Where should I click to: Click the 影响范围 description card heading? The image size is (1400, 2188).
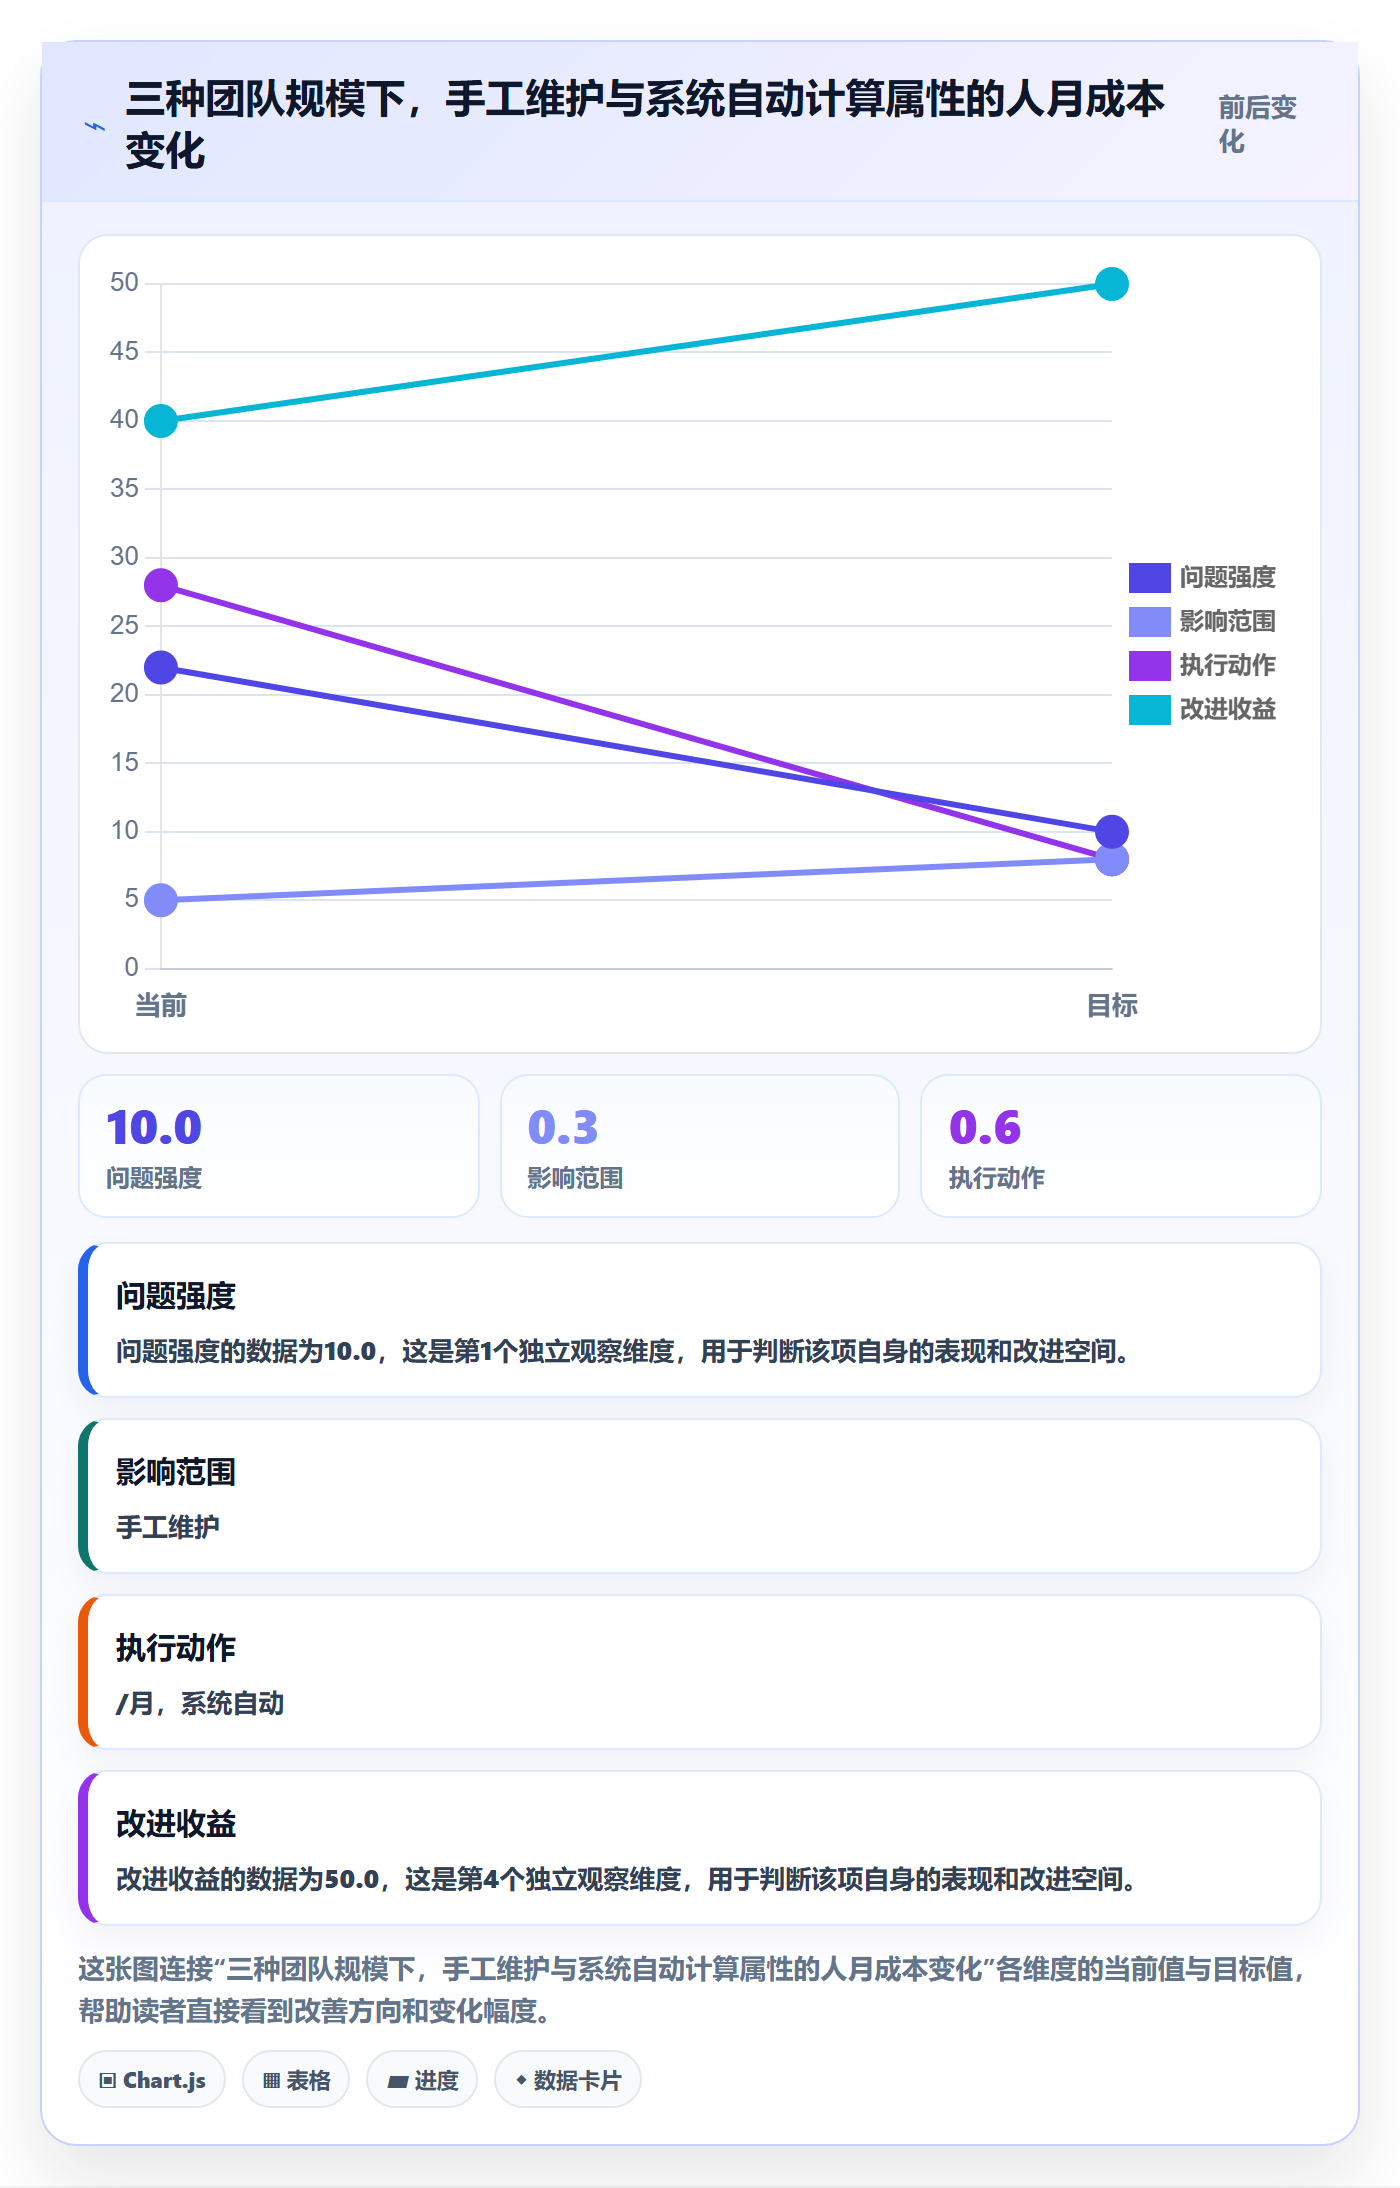pos(176,1472)
